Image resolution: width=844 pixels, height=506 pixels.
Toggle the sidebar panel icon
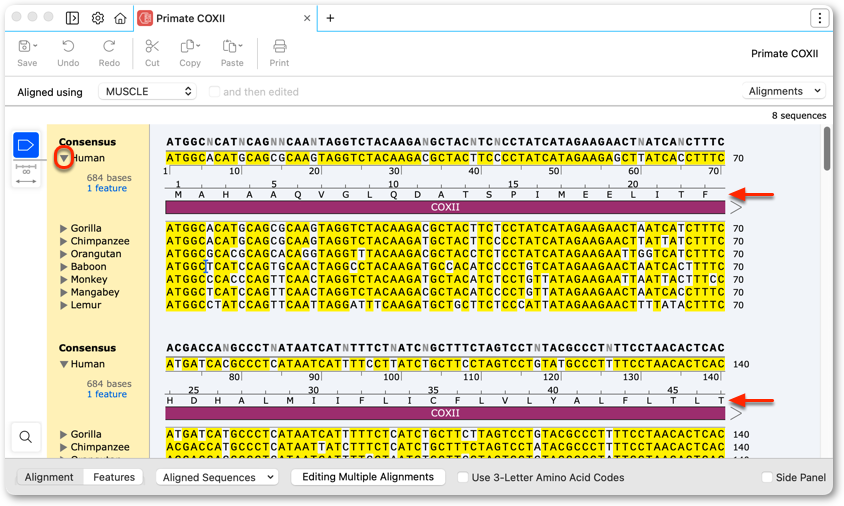[72, 18]
